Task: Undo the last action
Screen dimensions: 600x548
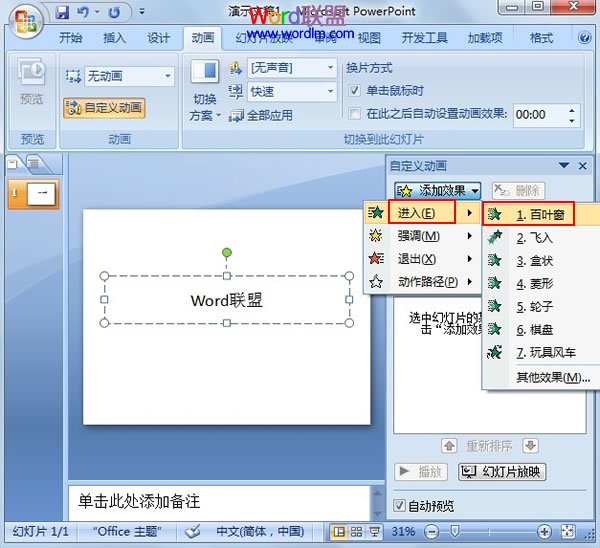Action: tap(83, 12)
